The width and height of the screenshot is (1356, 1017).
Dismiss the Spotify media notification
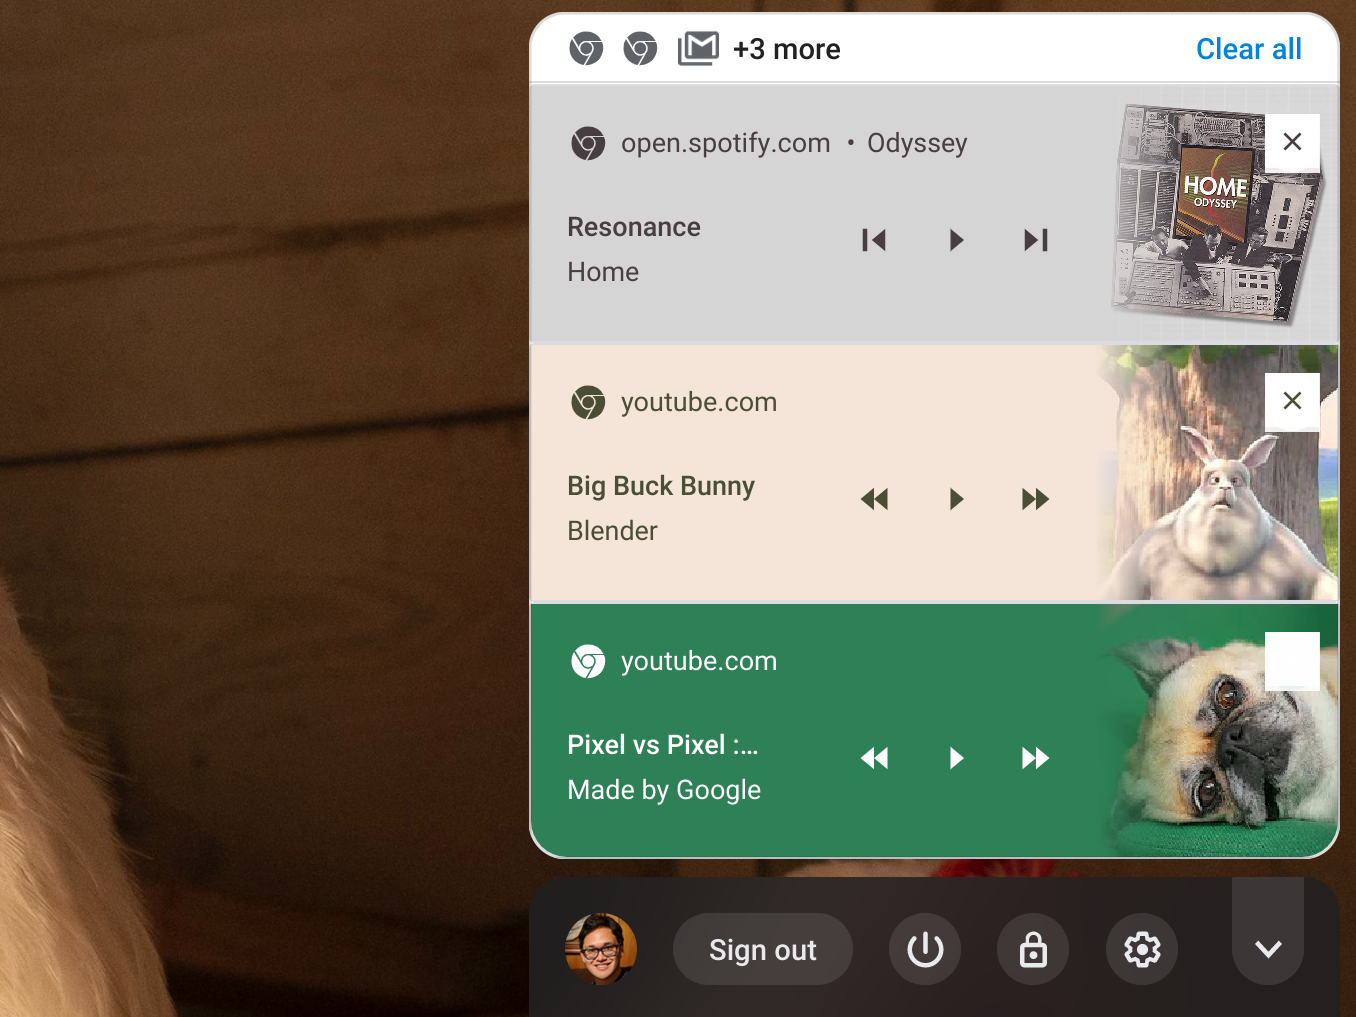click(x=1292, y=142)
